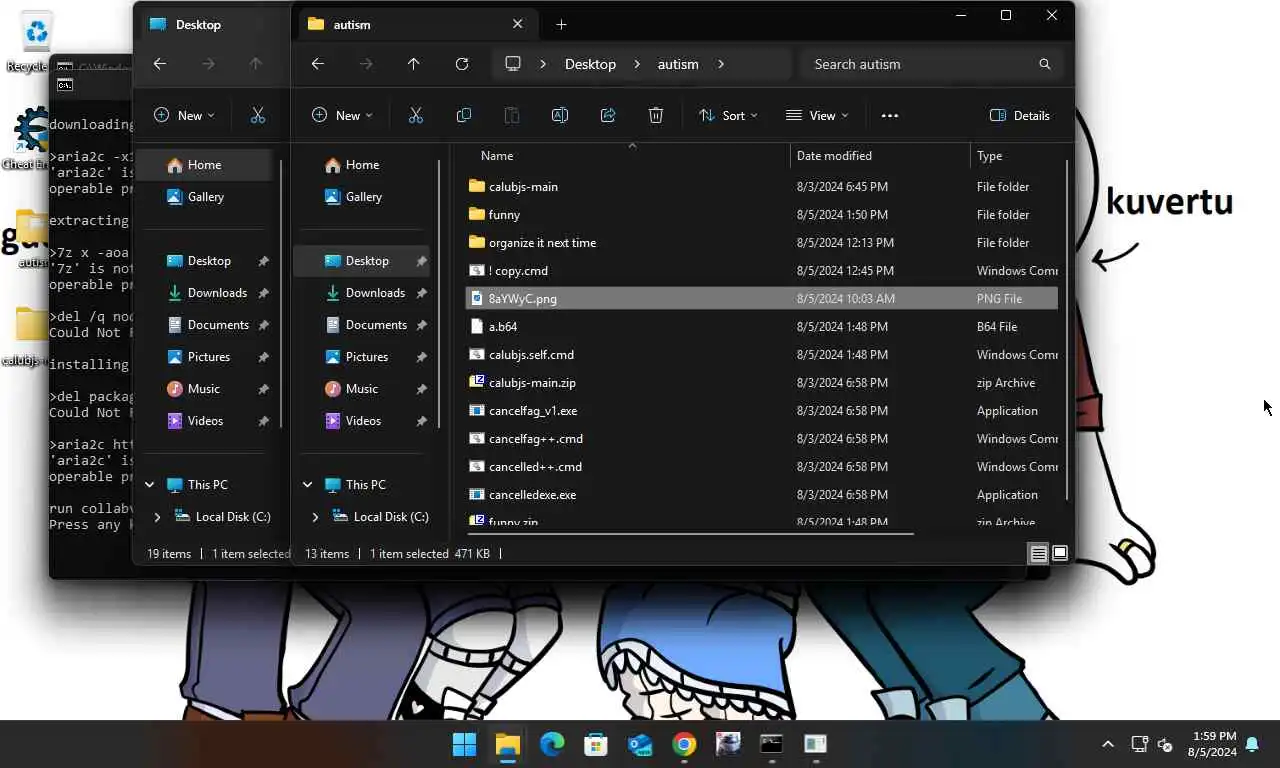The image size is (1280, 768).
Task: Go back in the autism window
Action: point(318,64)
